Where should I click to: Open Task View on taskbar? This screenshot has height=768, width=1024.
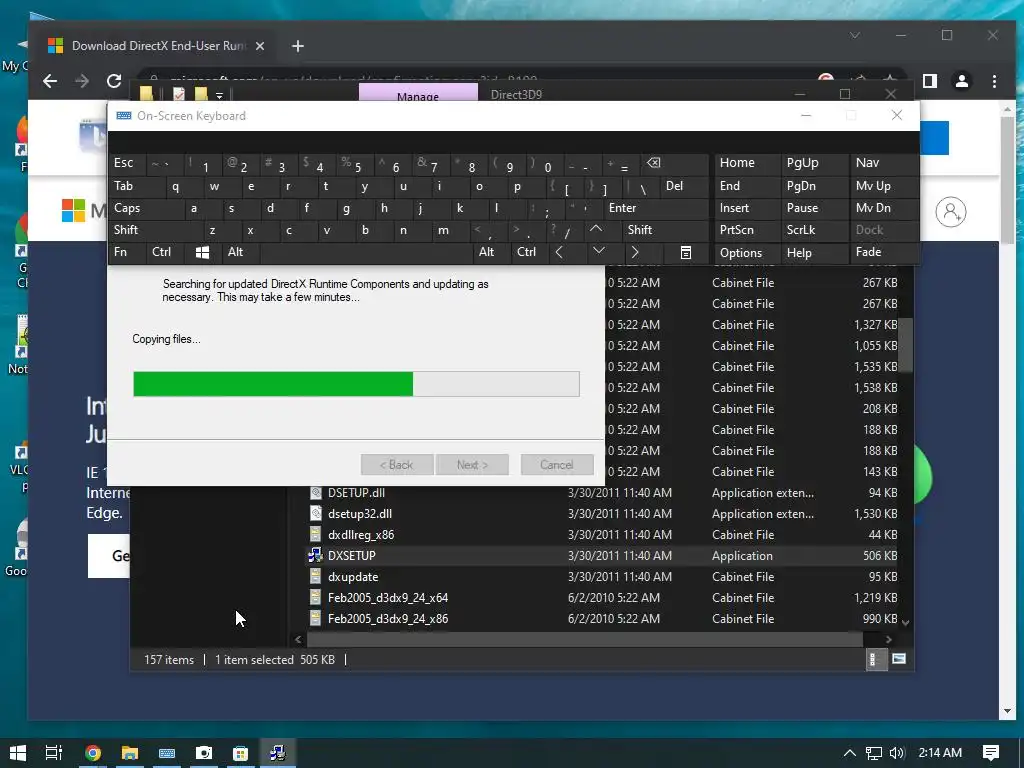click(54, 752)
